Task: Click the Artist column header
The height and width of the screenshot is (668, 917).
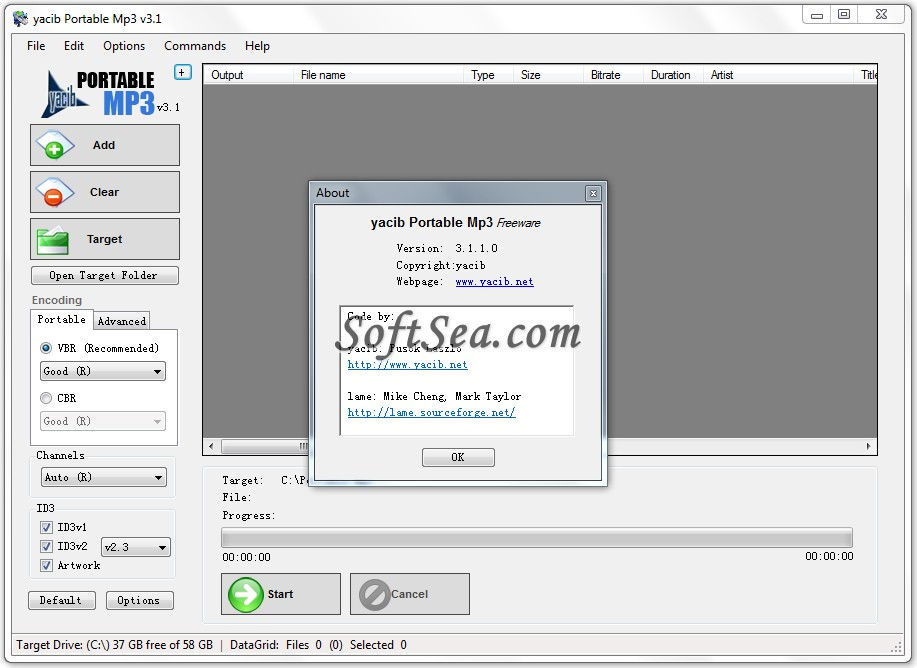Action: pos(778,75)
